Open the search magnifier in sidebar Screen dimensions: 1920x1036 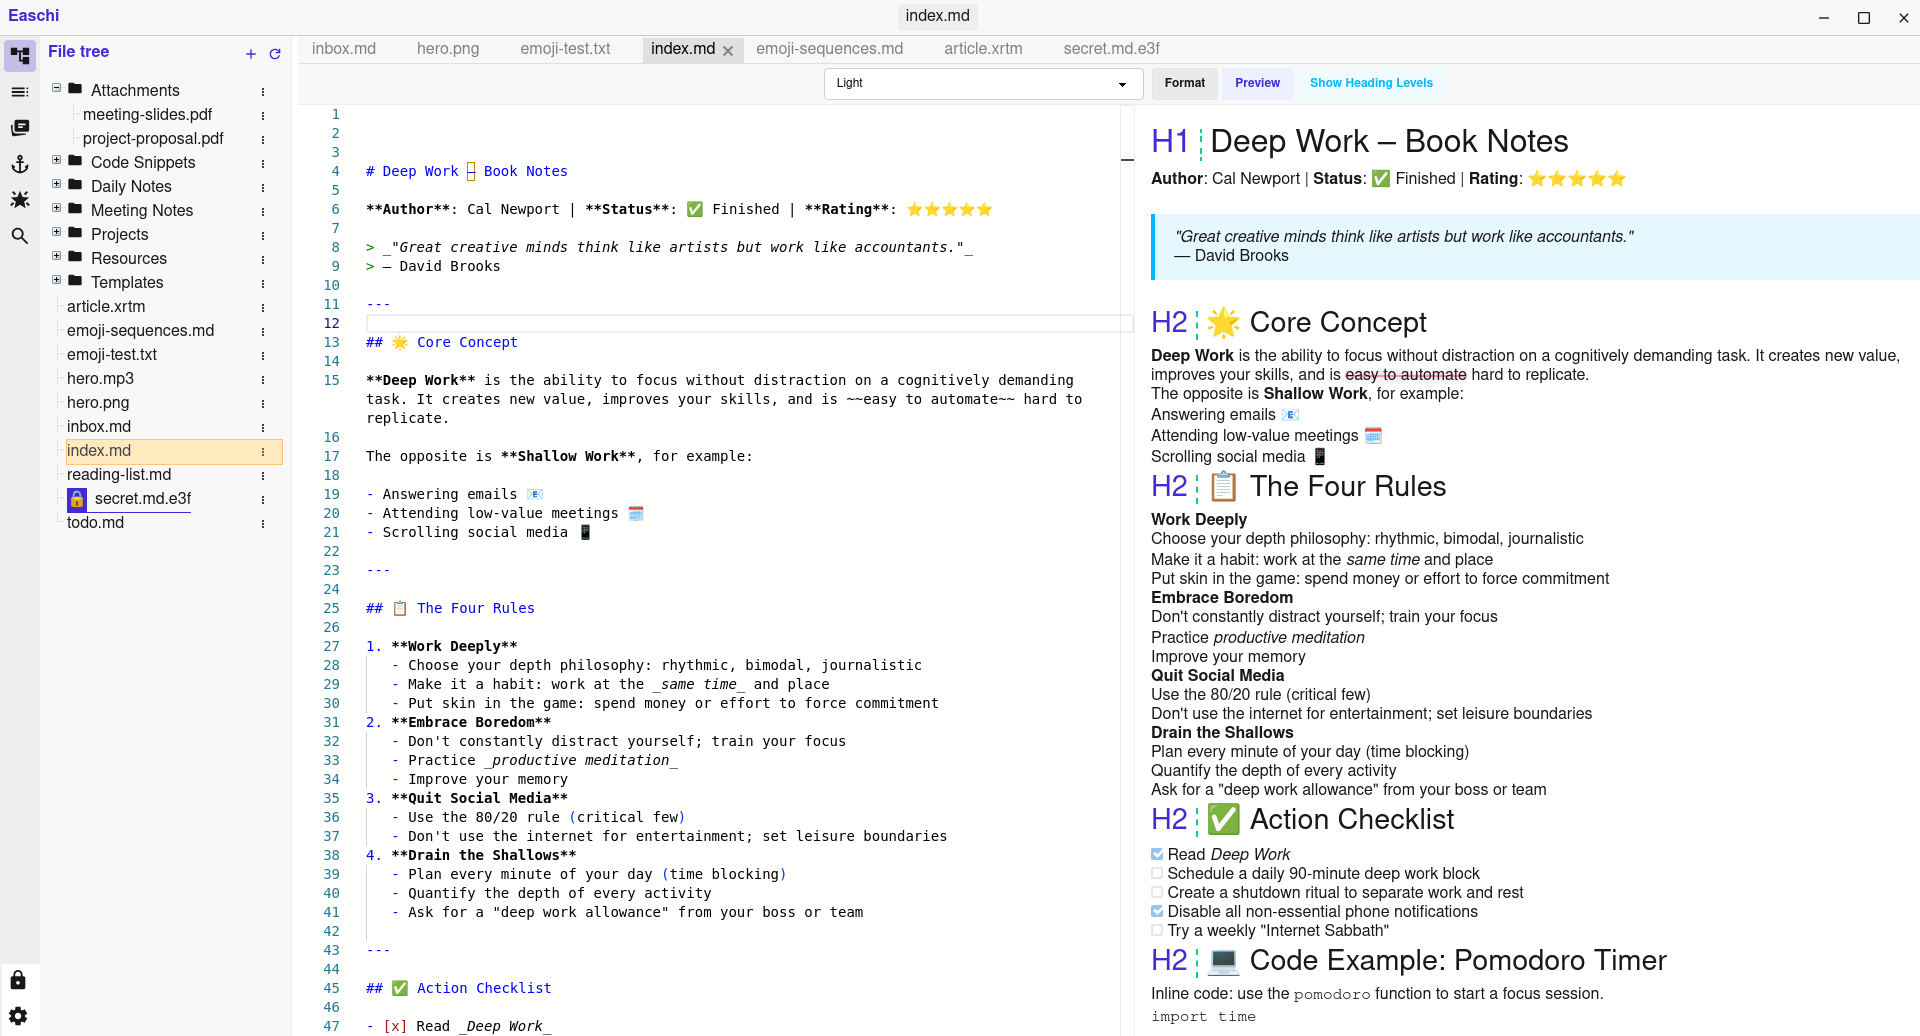click(x=20, y=236)
